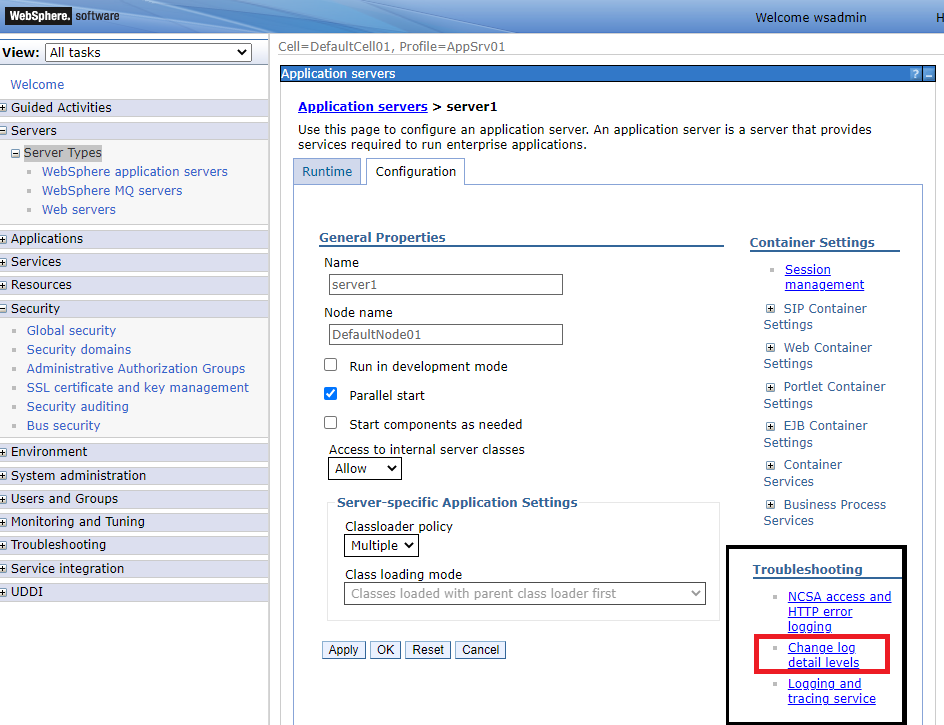
Task: Open Application servers breadcrumb link
Action: [x=362, y=107]
